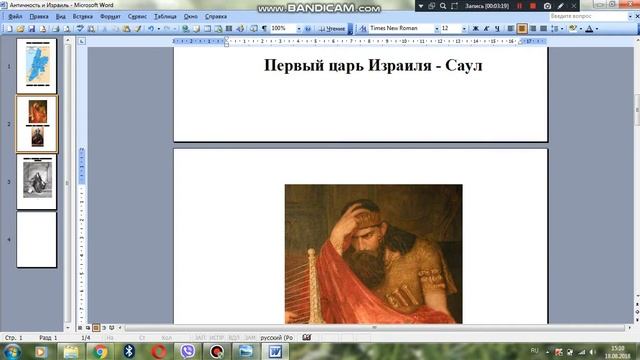640x360 pixels.
Task: Open Styles and Formatting pane icon
Action: click(x=363, y=29)
